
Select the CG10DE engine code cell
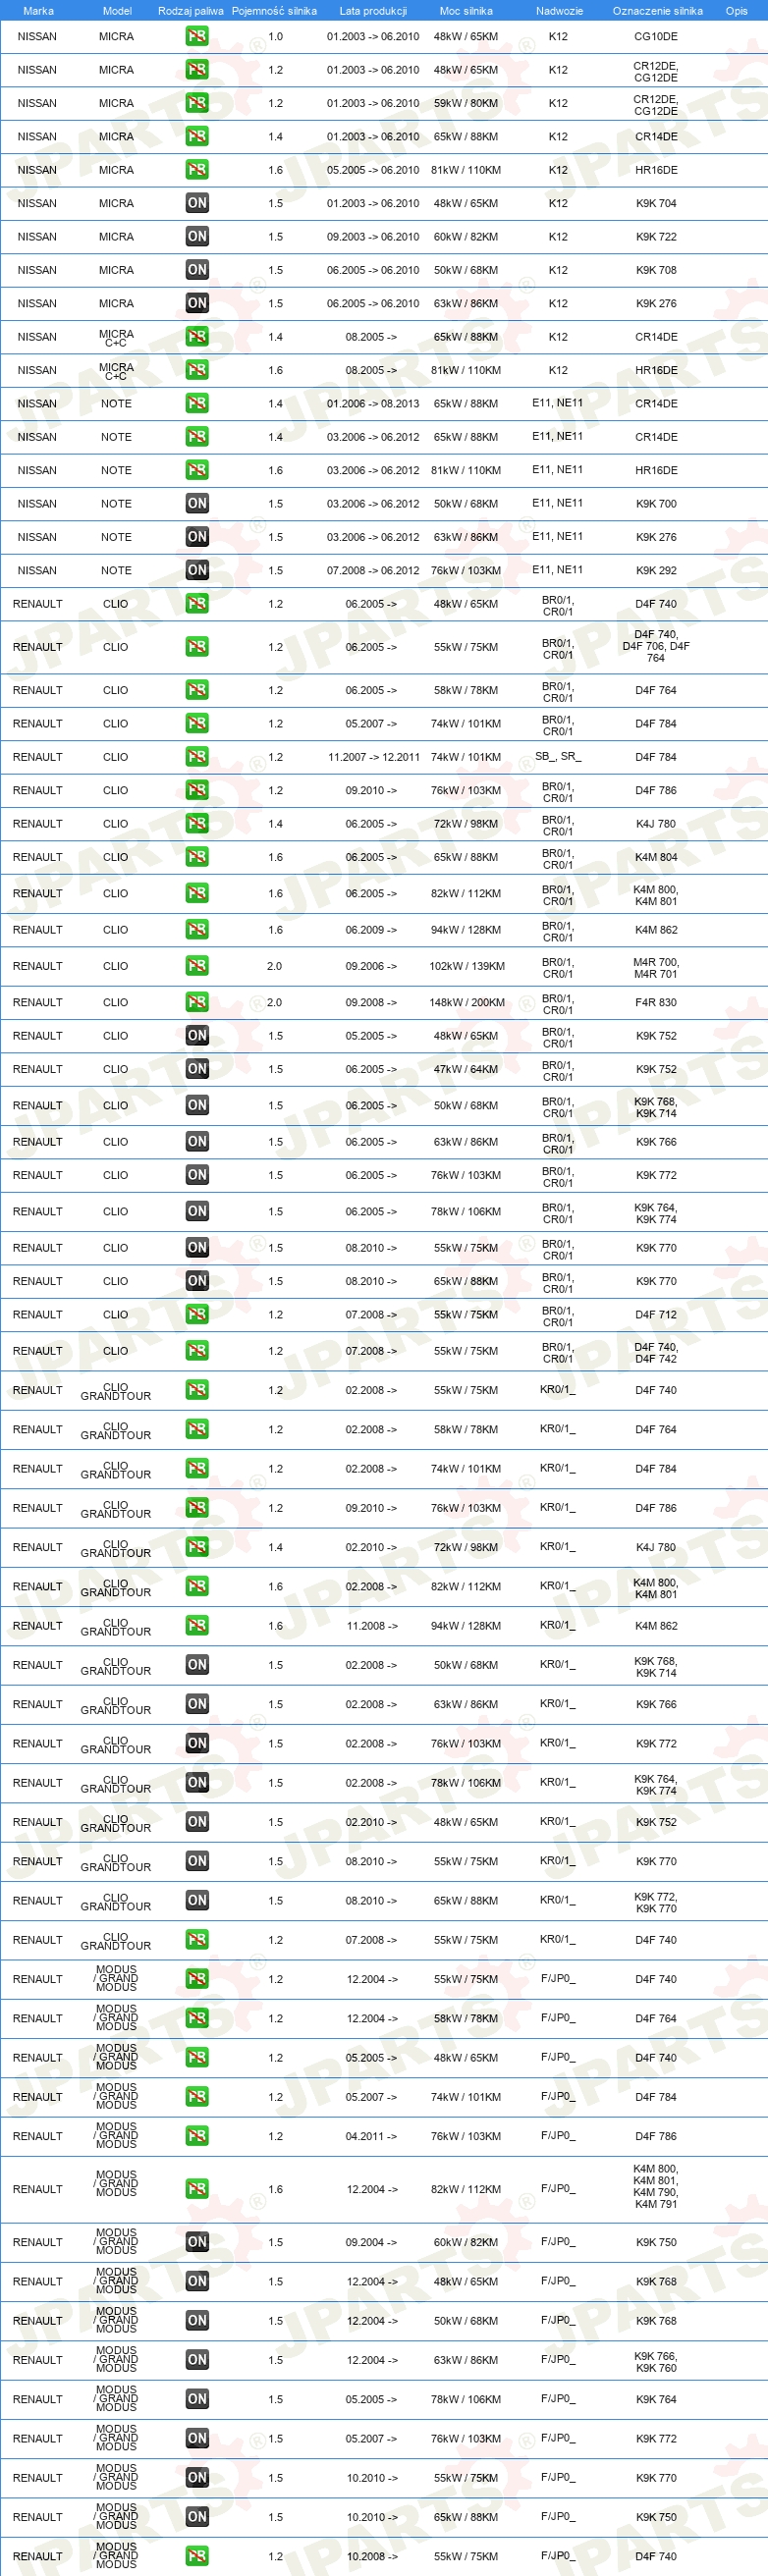(x=656, y=36)
